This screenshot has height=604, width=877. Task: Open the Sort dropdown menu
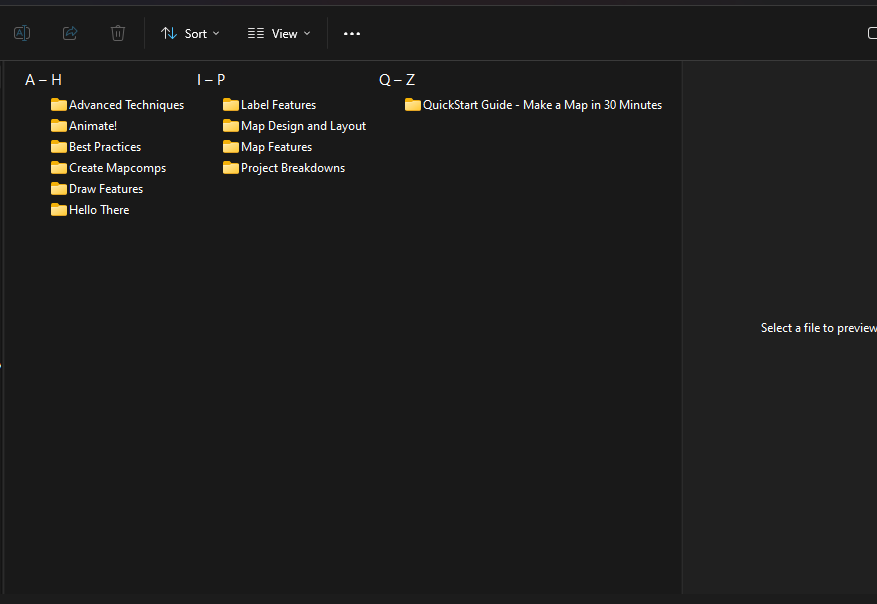(x=190, y=33)
